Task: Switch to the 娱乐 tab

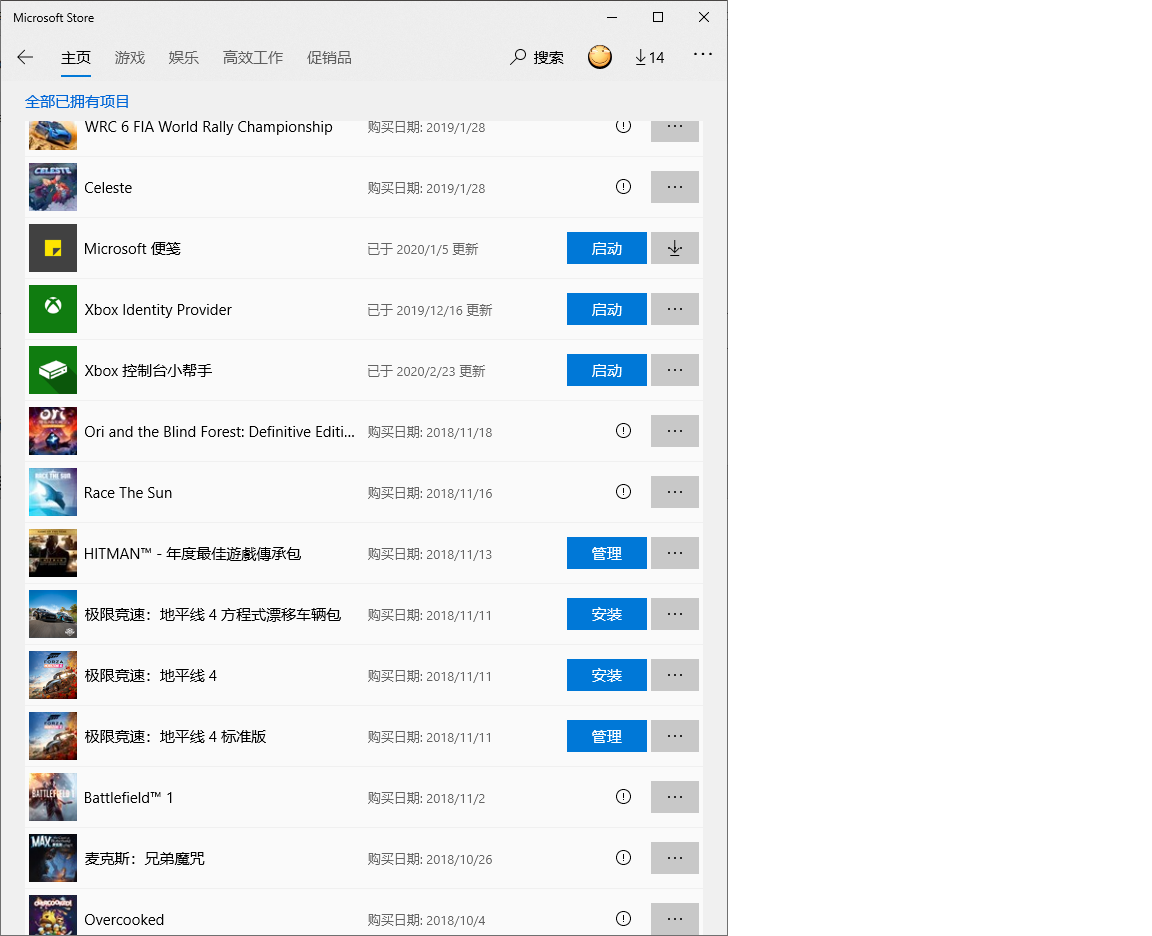Action: [184, 58]
